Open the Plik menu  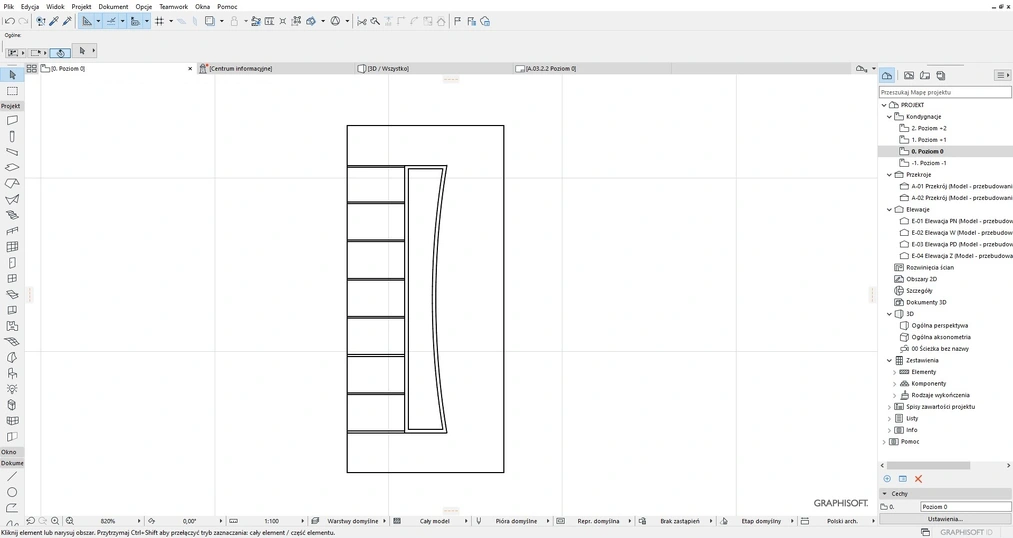click(8, 6)
